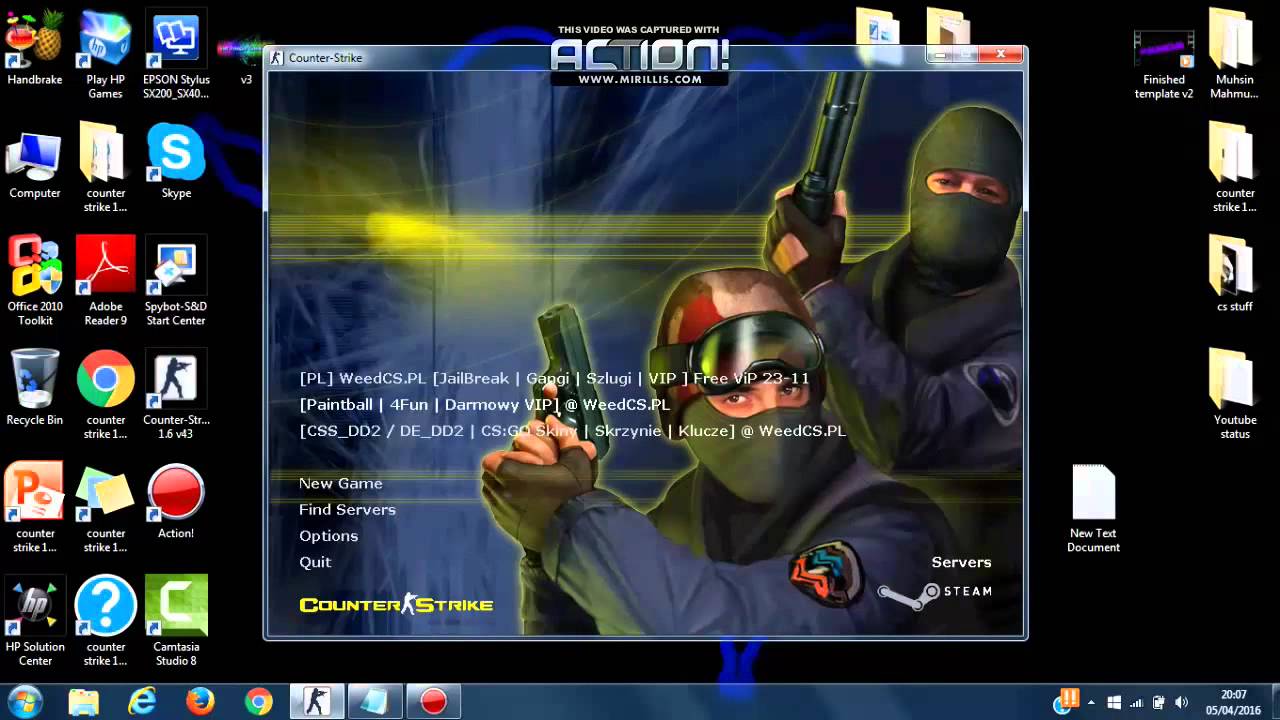
Task: Join the Paintball 4Fun WeedCS.PL server
Action: coord(485,404)
